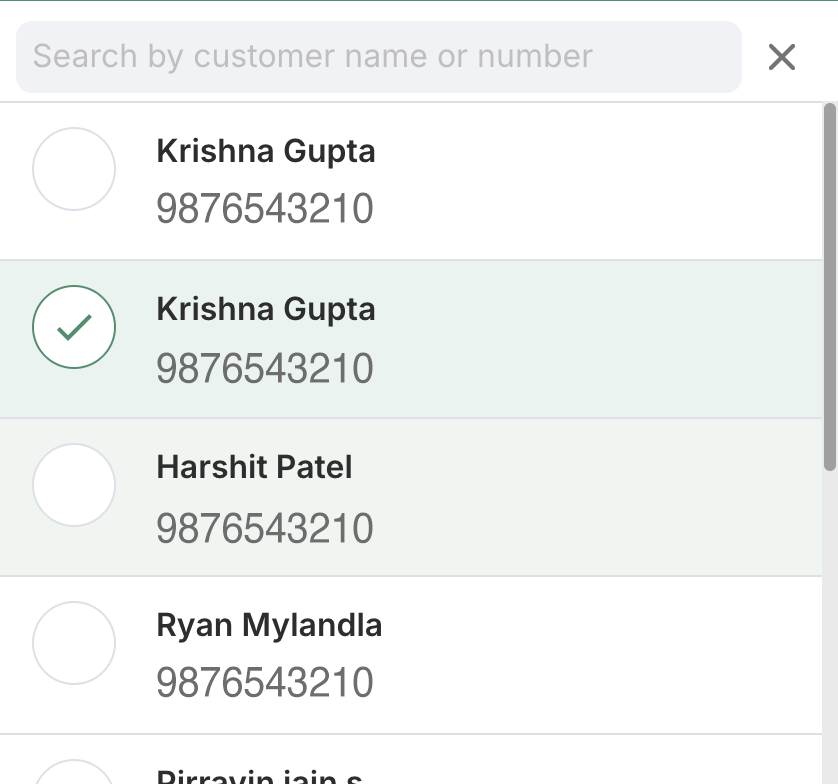Open the Pirravin jain s entry name
Viewport: 838px width, 784px height.
pyautogui.click(x=259, y=777)
